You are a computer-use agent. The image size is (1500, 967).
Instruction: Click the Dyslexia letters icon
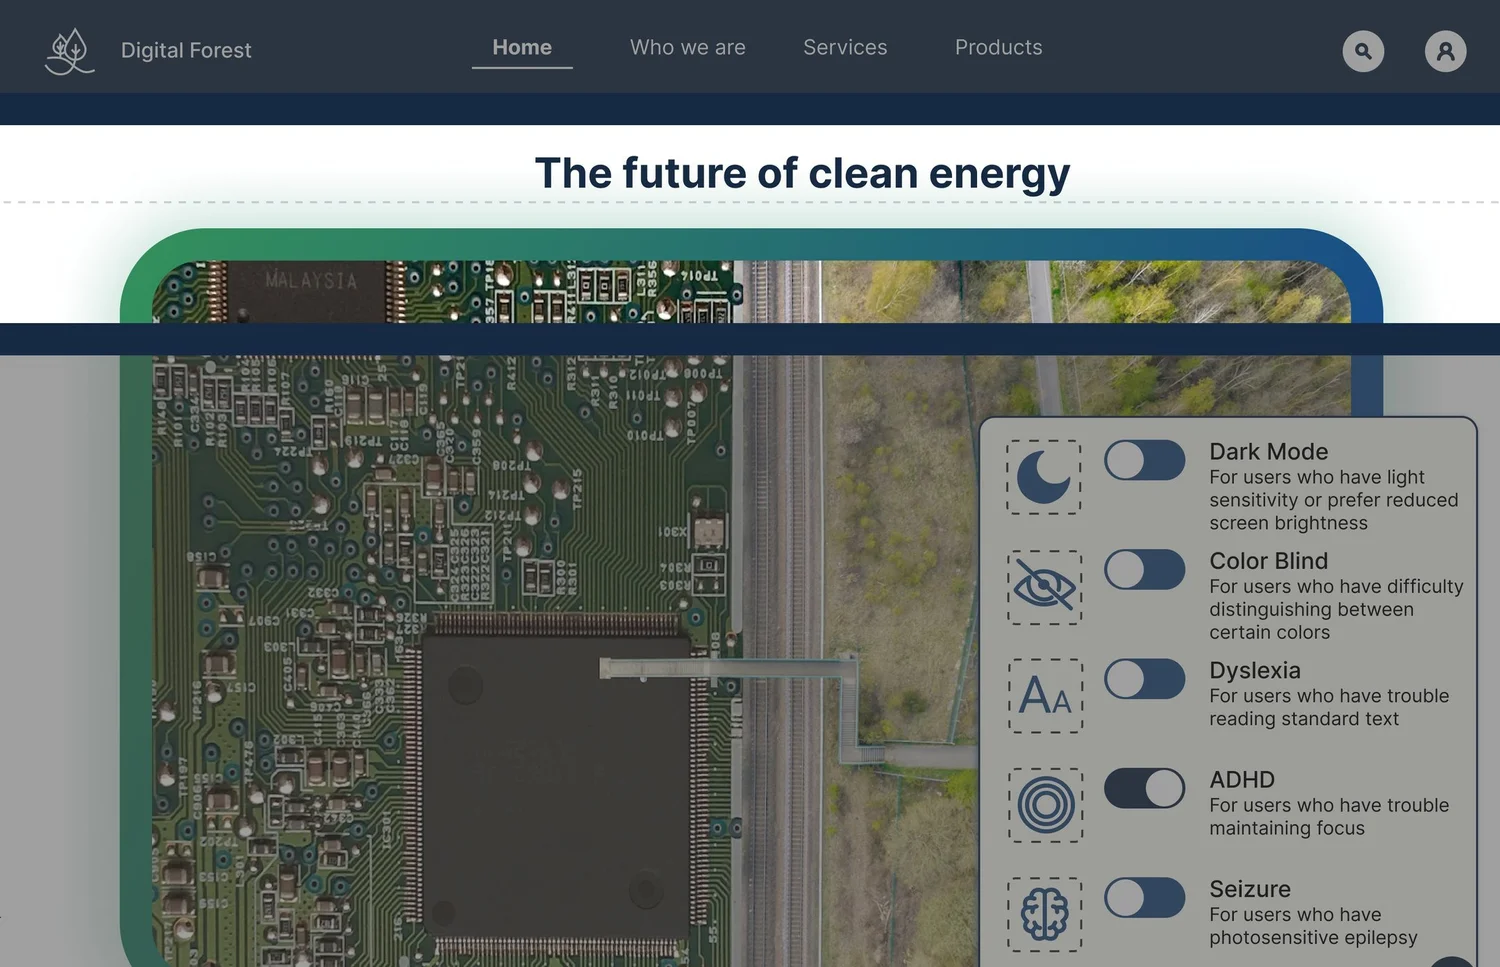tap(1044, 696)
